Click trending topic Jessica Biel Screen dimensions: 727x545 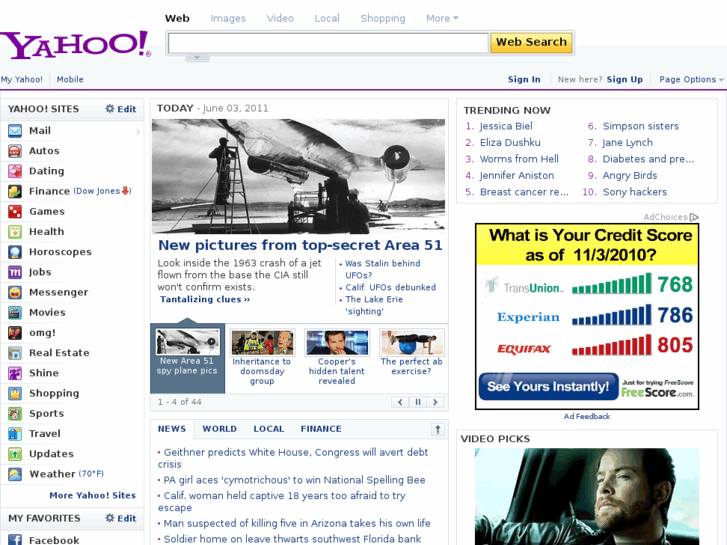pyautogui.click(x=506, y=126)
